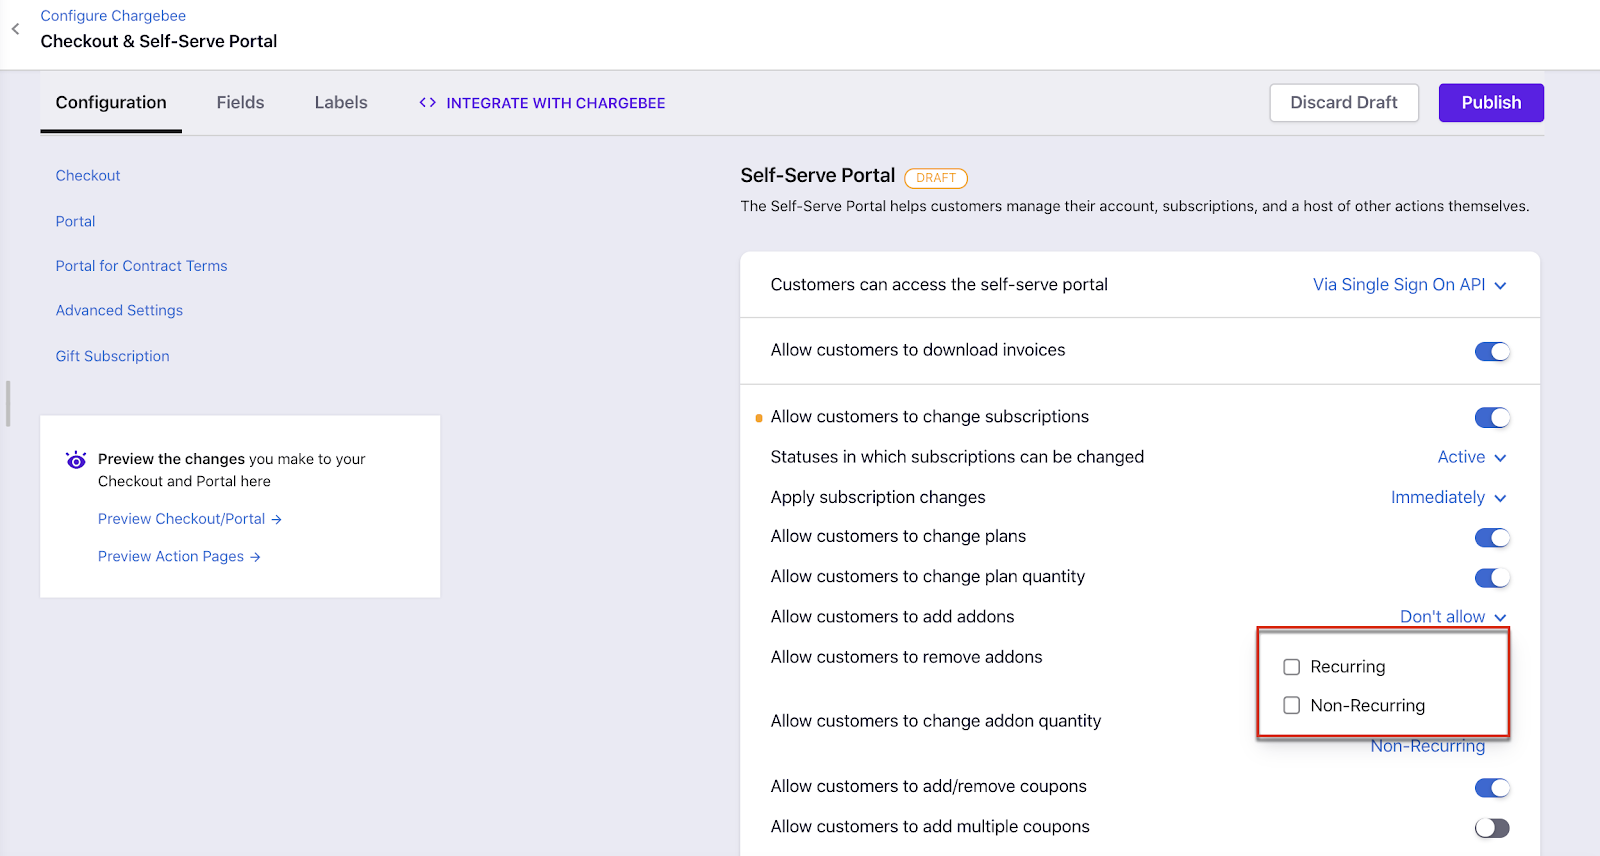Open the Via Single Sign On API dropdown
The height and width of the screenshot is (856, 1600).
(x=1409, y=285)
